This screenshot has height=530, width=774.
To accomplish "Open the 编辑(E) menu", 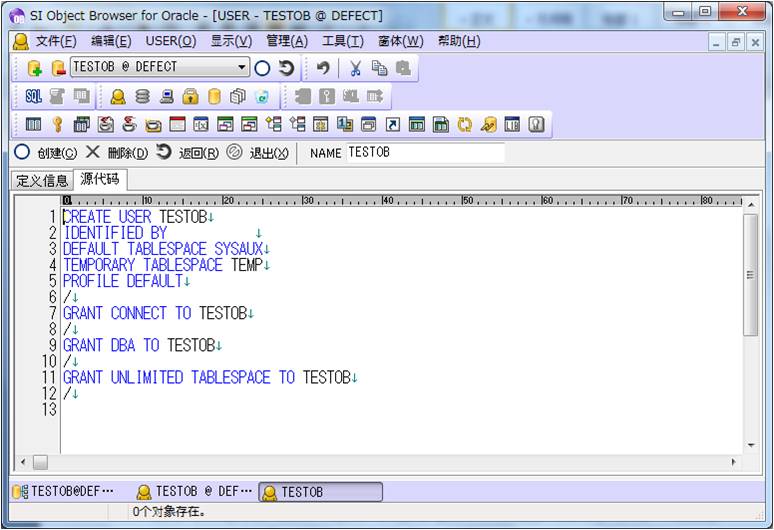I will [111, 41].
